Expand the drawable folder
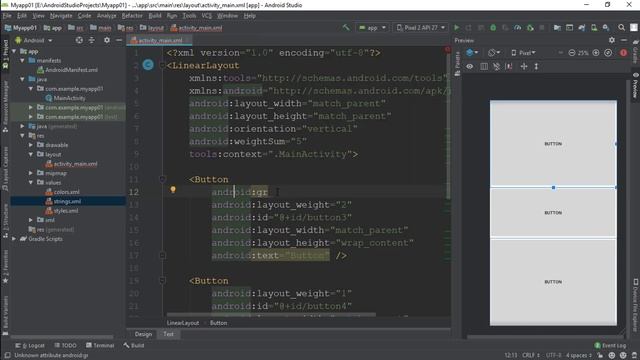This screenshot has width=640, height=360. (31, 145)
